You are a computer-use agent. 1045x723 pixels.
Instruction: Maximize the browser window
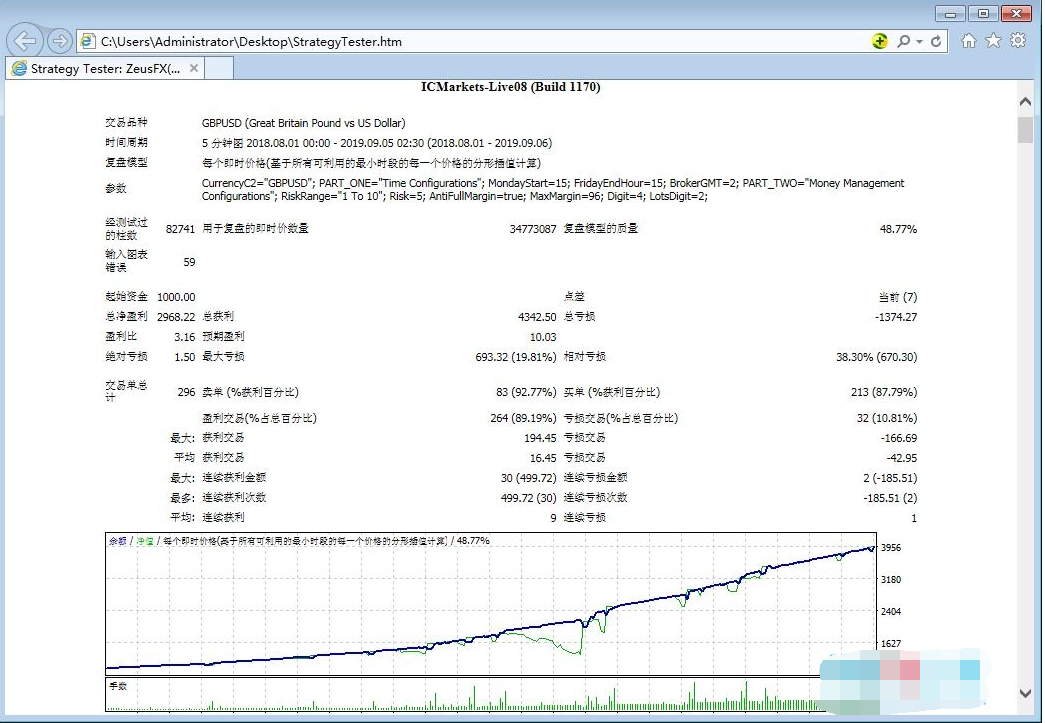(x=983, y=13)
